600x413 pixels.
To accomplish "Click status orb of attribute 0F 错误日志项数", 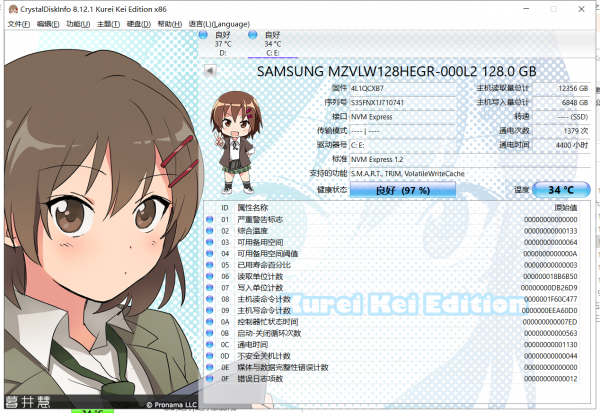I will [x=209, y=378].
